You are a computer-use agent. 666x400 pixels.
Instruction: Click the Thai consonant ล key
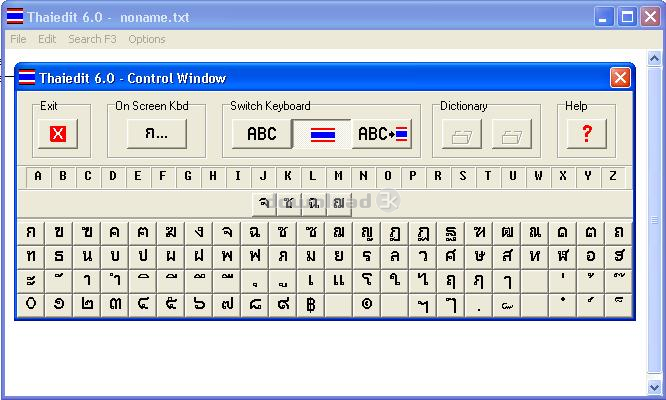[395, 256]
